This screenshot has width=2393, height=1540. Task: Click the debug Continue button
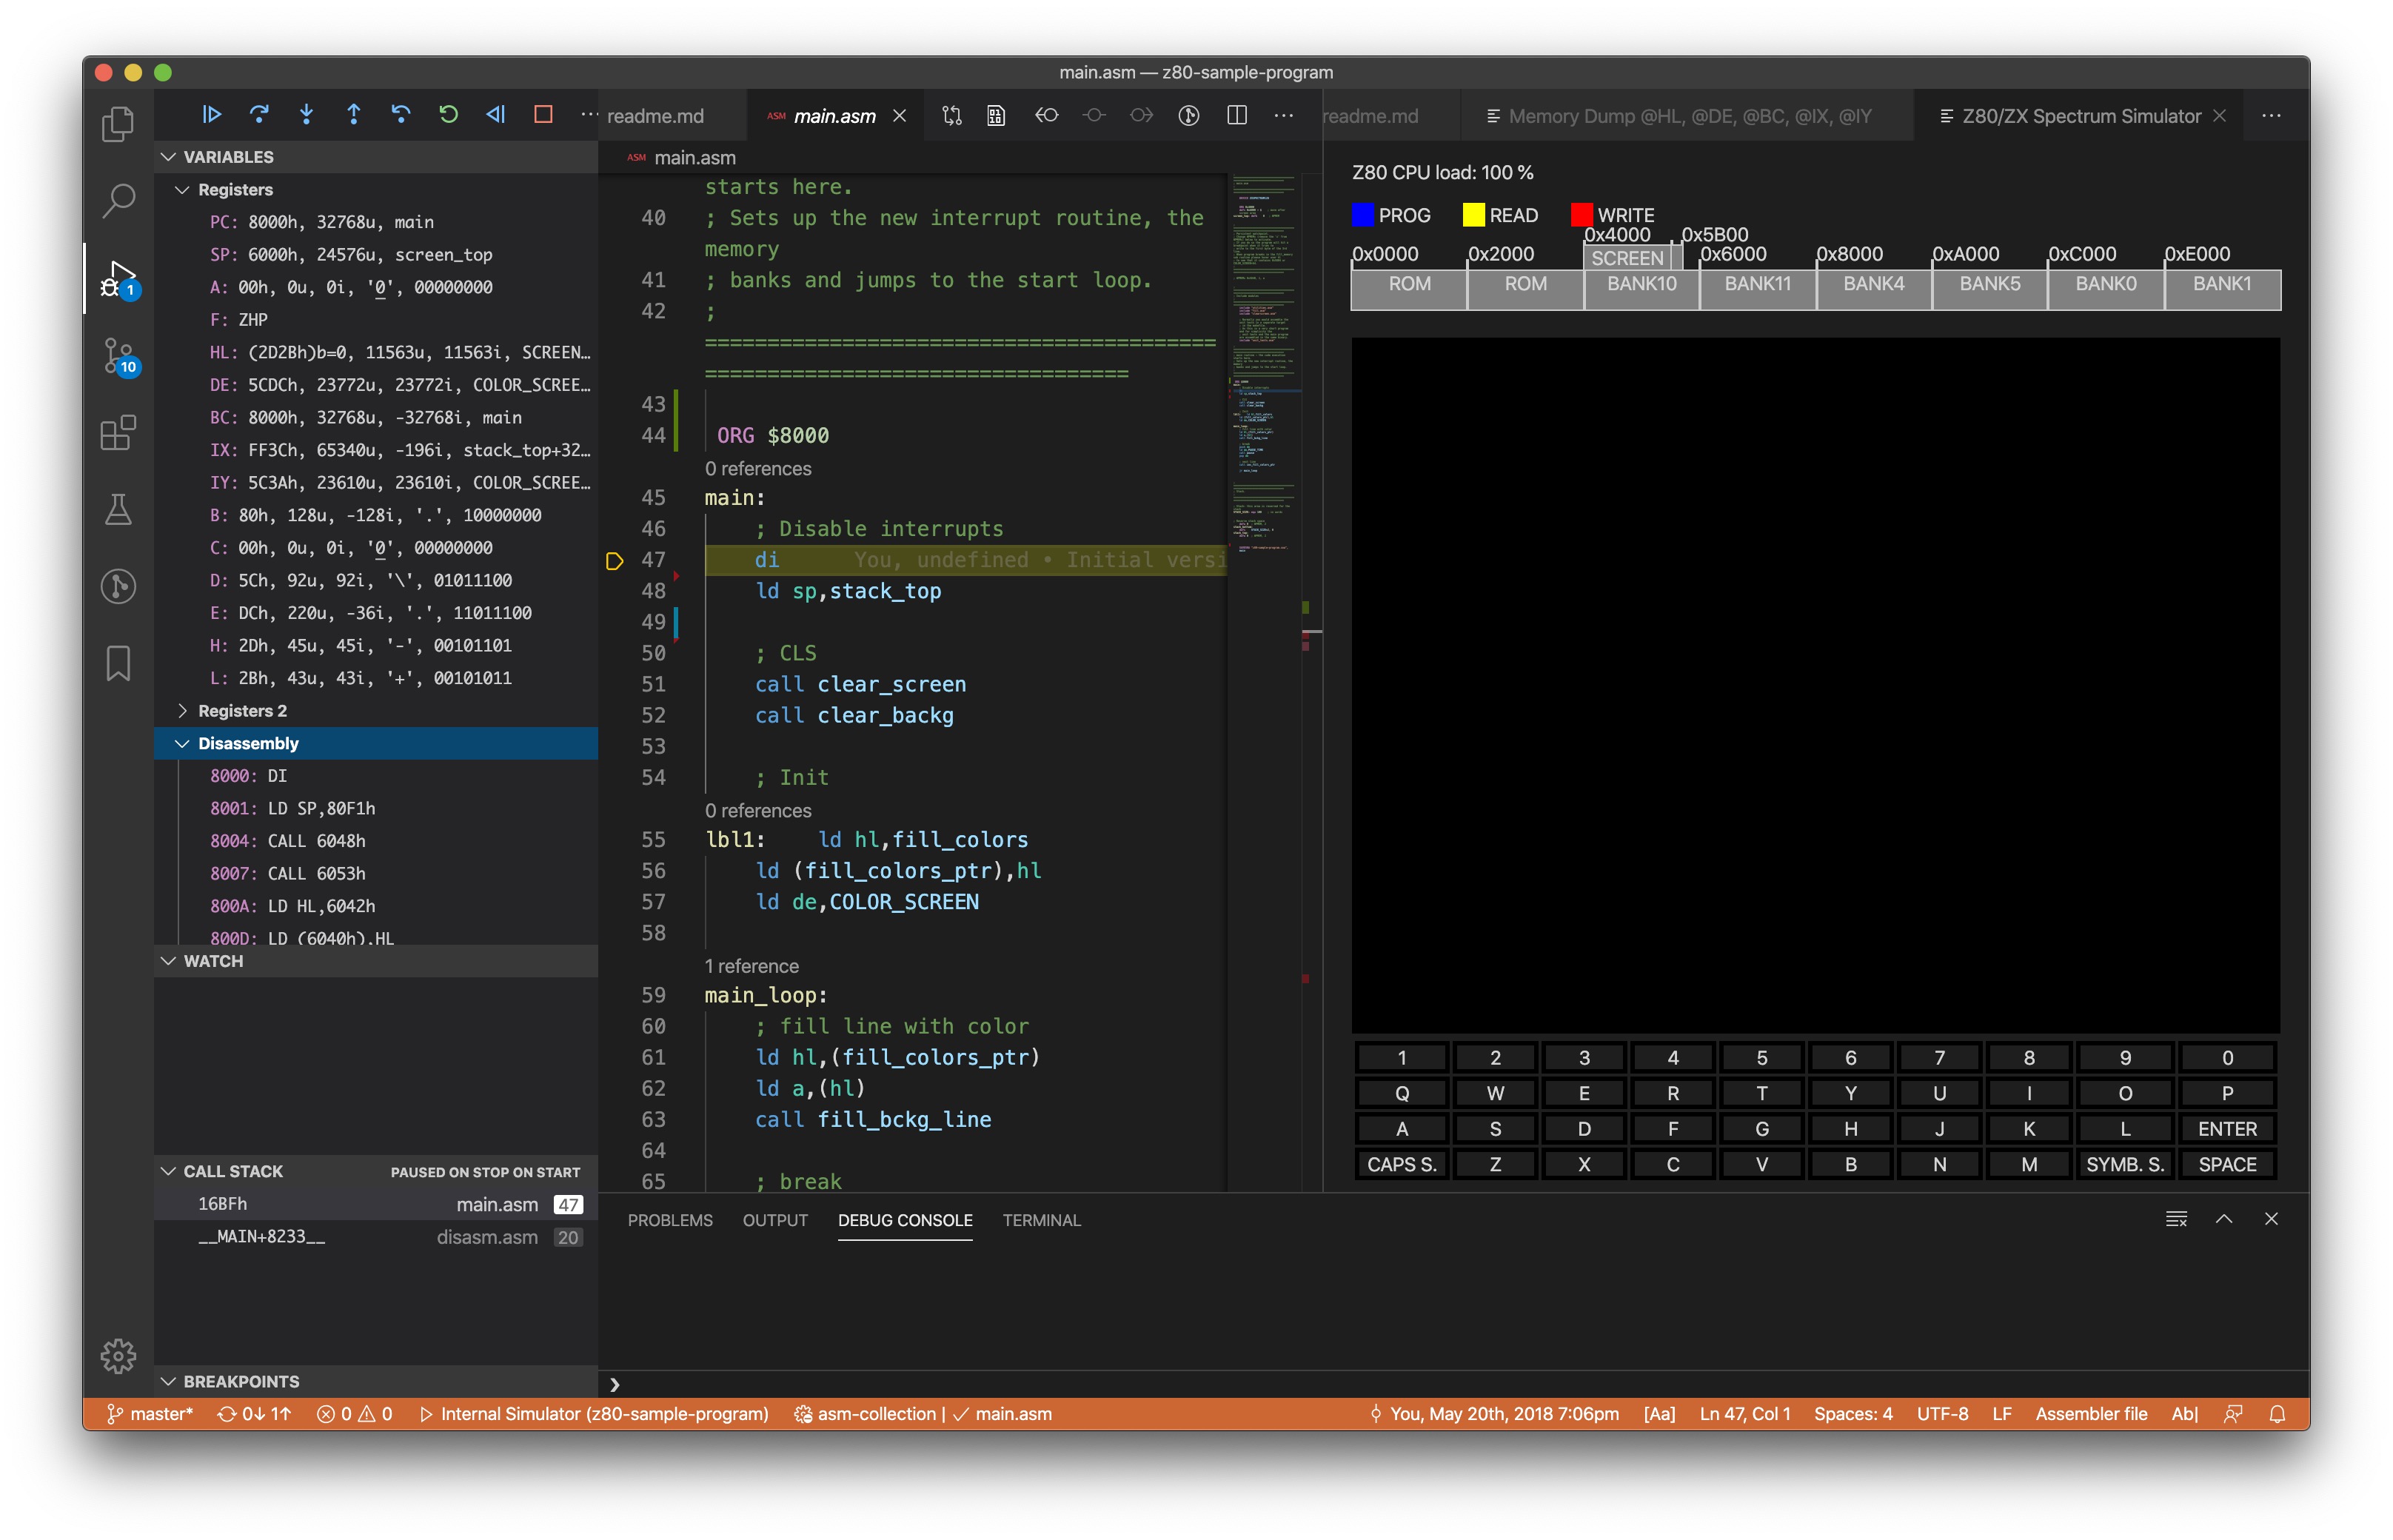tap(211, 114)
